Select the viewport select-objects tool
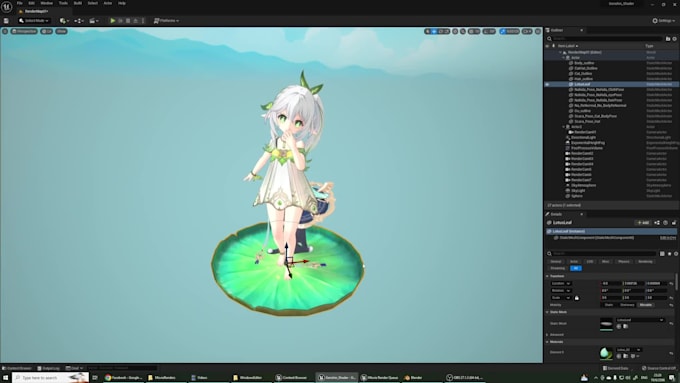The width and height of the screenshot is (680, 383). point(428,31)
